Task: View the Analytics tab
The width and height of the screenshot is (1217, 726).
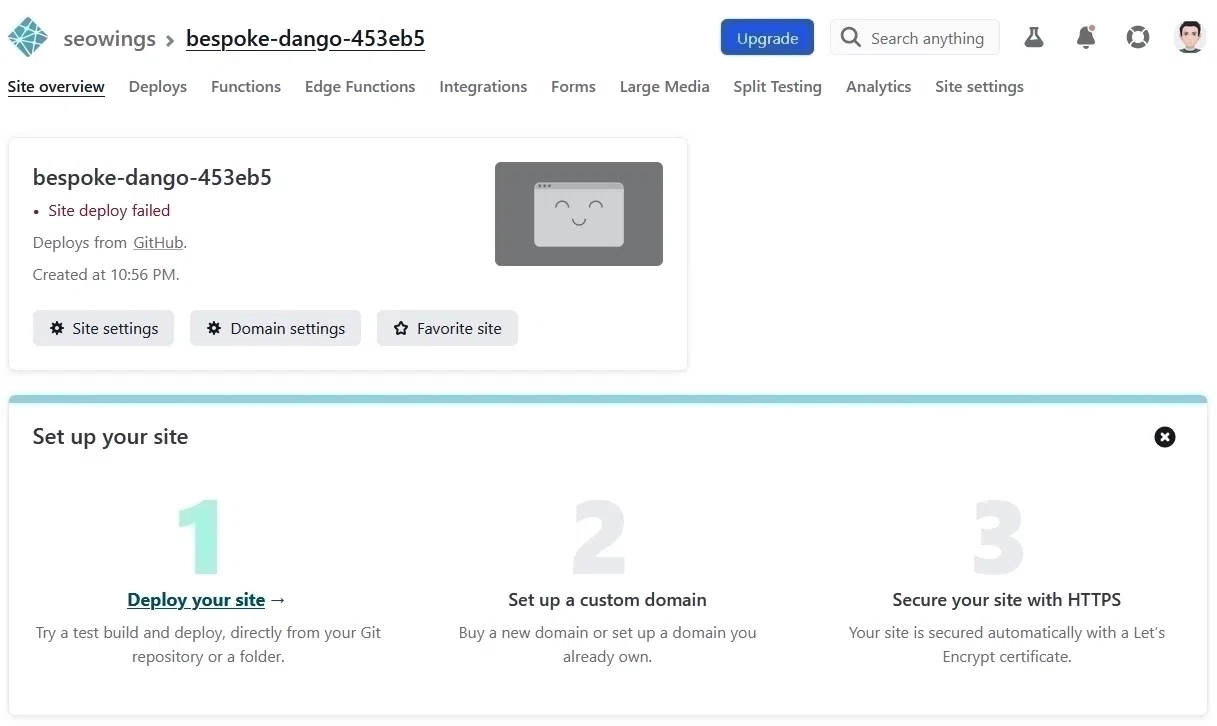Action: [878, 87]
